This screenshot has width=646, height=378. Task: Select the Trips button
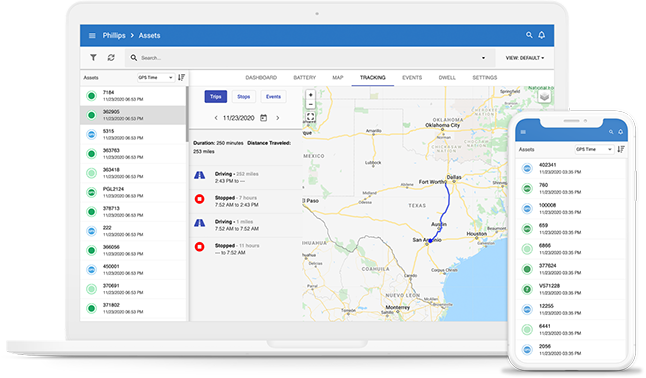(215, 96)
